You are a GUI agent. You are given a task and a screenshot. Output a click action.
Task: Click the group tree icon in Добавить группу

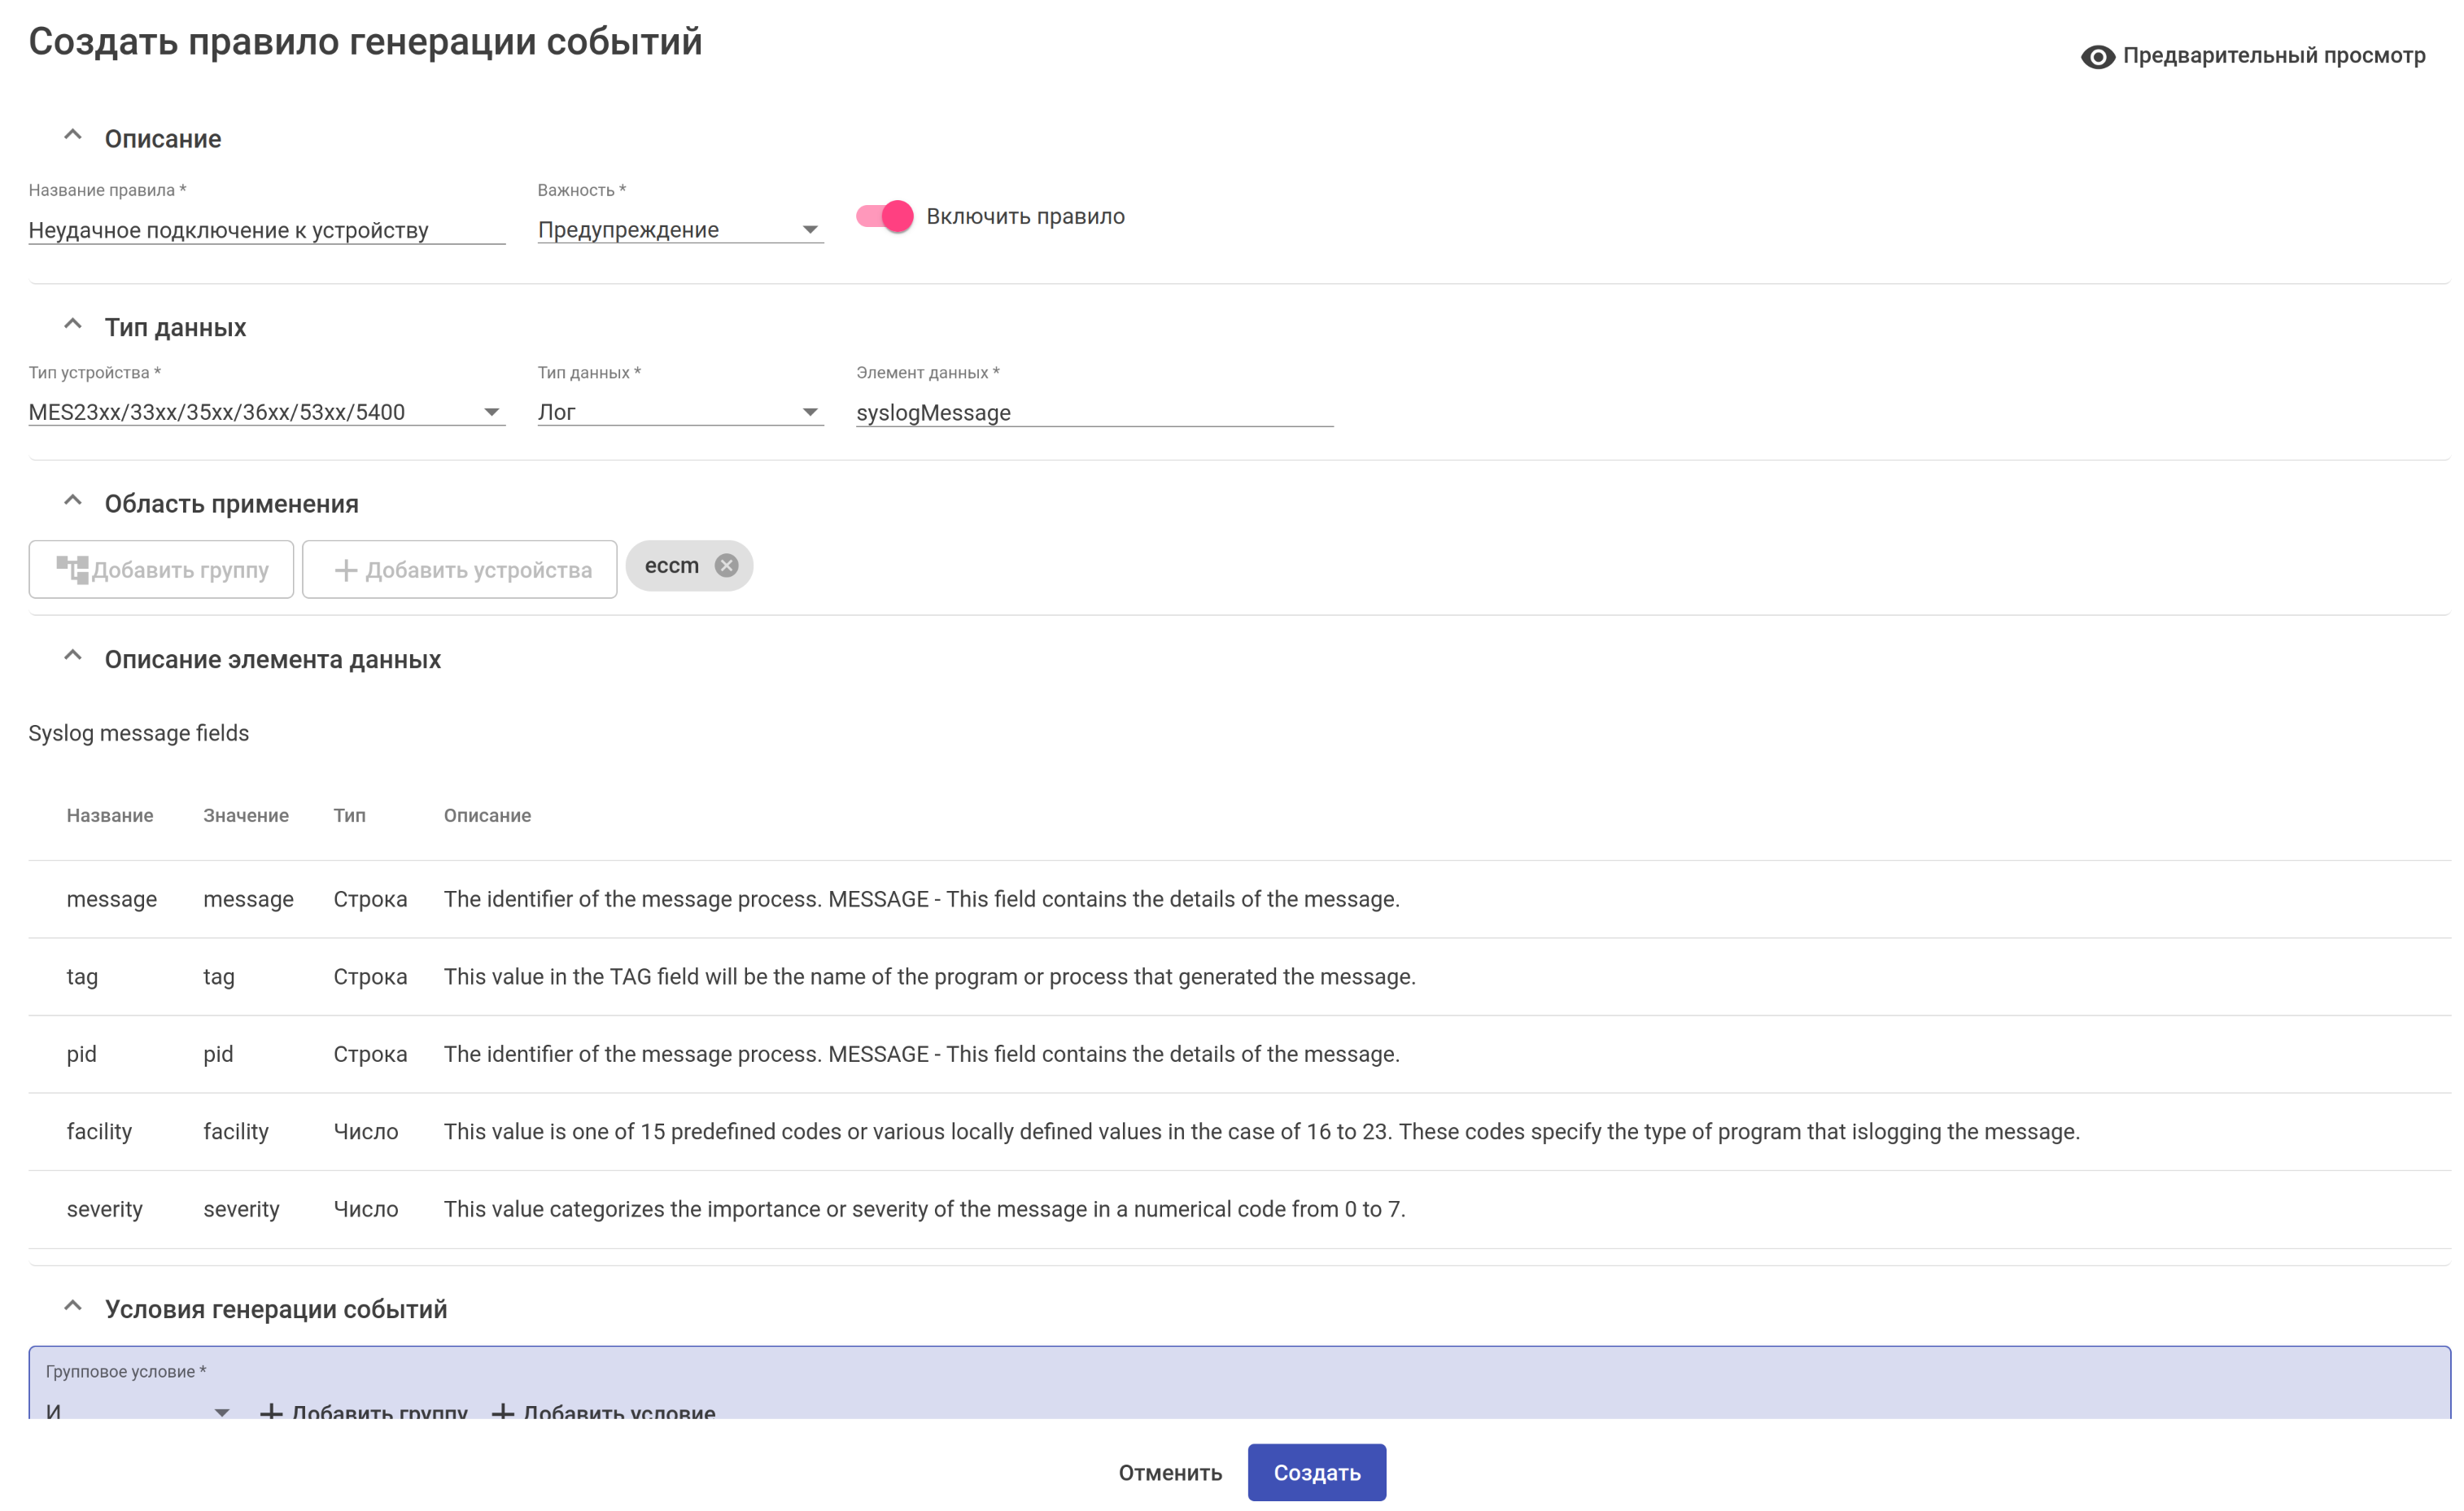72,569
